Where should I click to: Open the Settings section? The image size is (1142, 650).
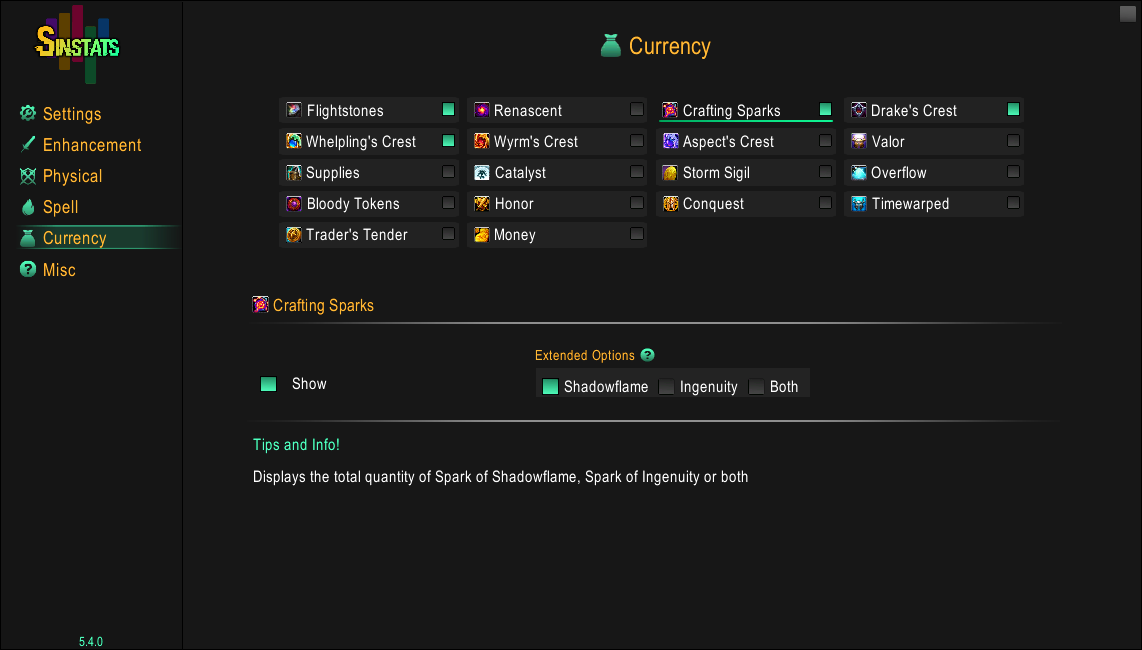point(71,114)
